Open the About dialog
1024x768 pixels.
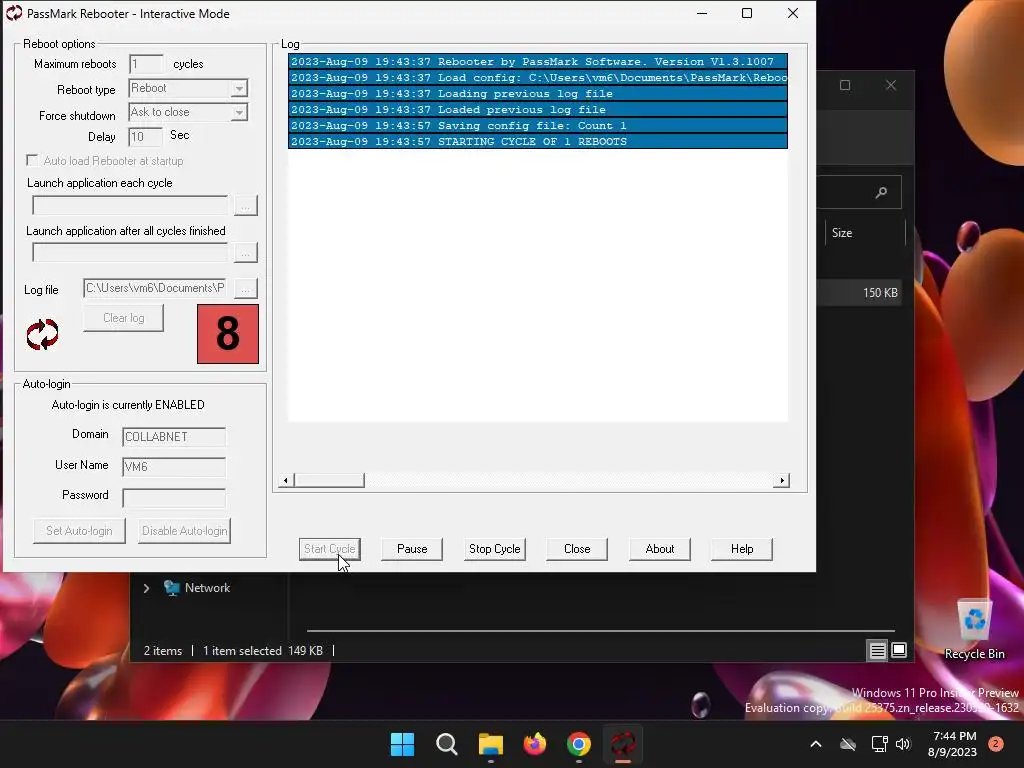point(660,549)
